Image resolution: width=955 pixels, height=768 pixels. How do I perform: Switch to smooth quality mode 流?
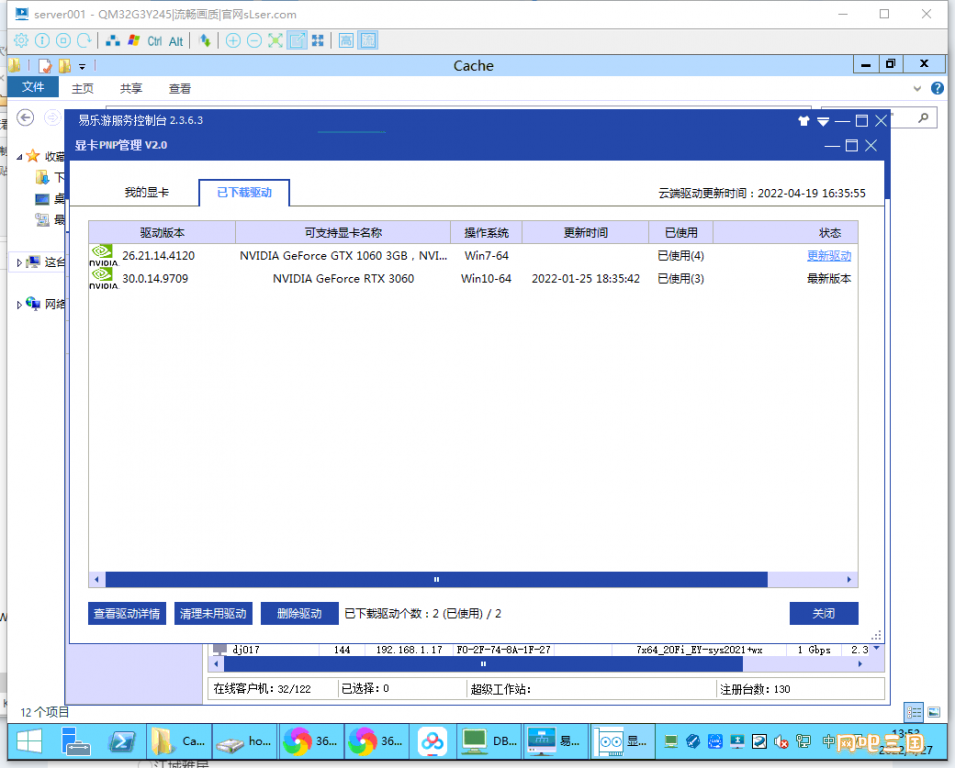coord(368,41)
